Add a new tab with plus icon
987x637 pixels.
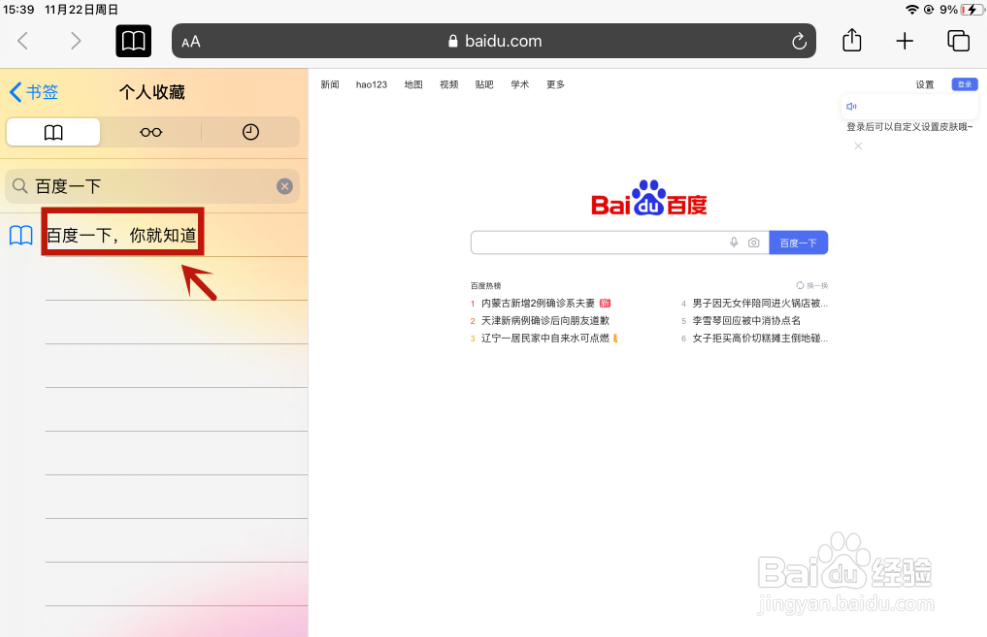(x=905, y=41)
